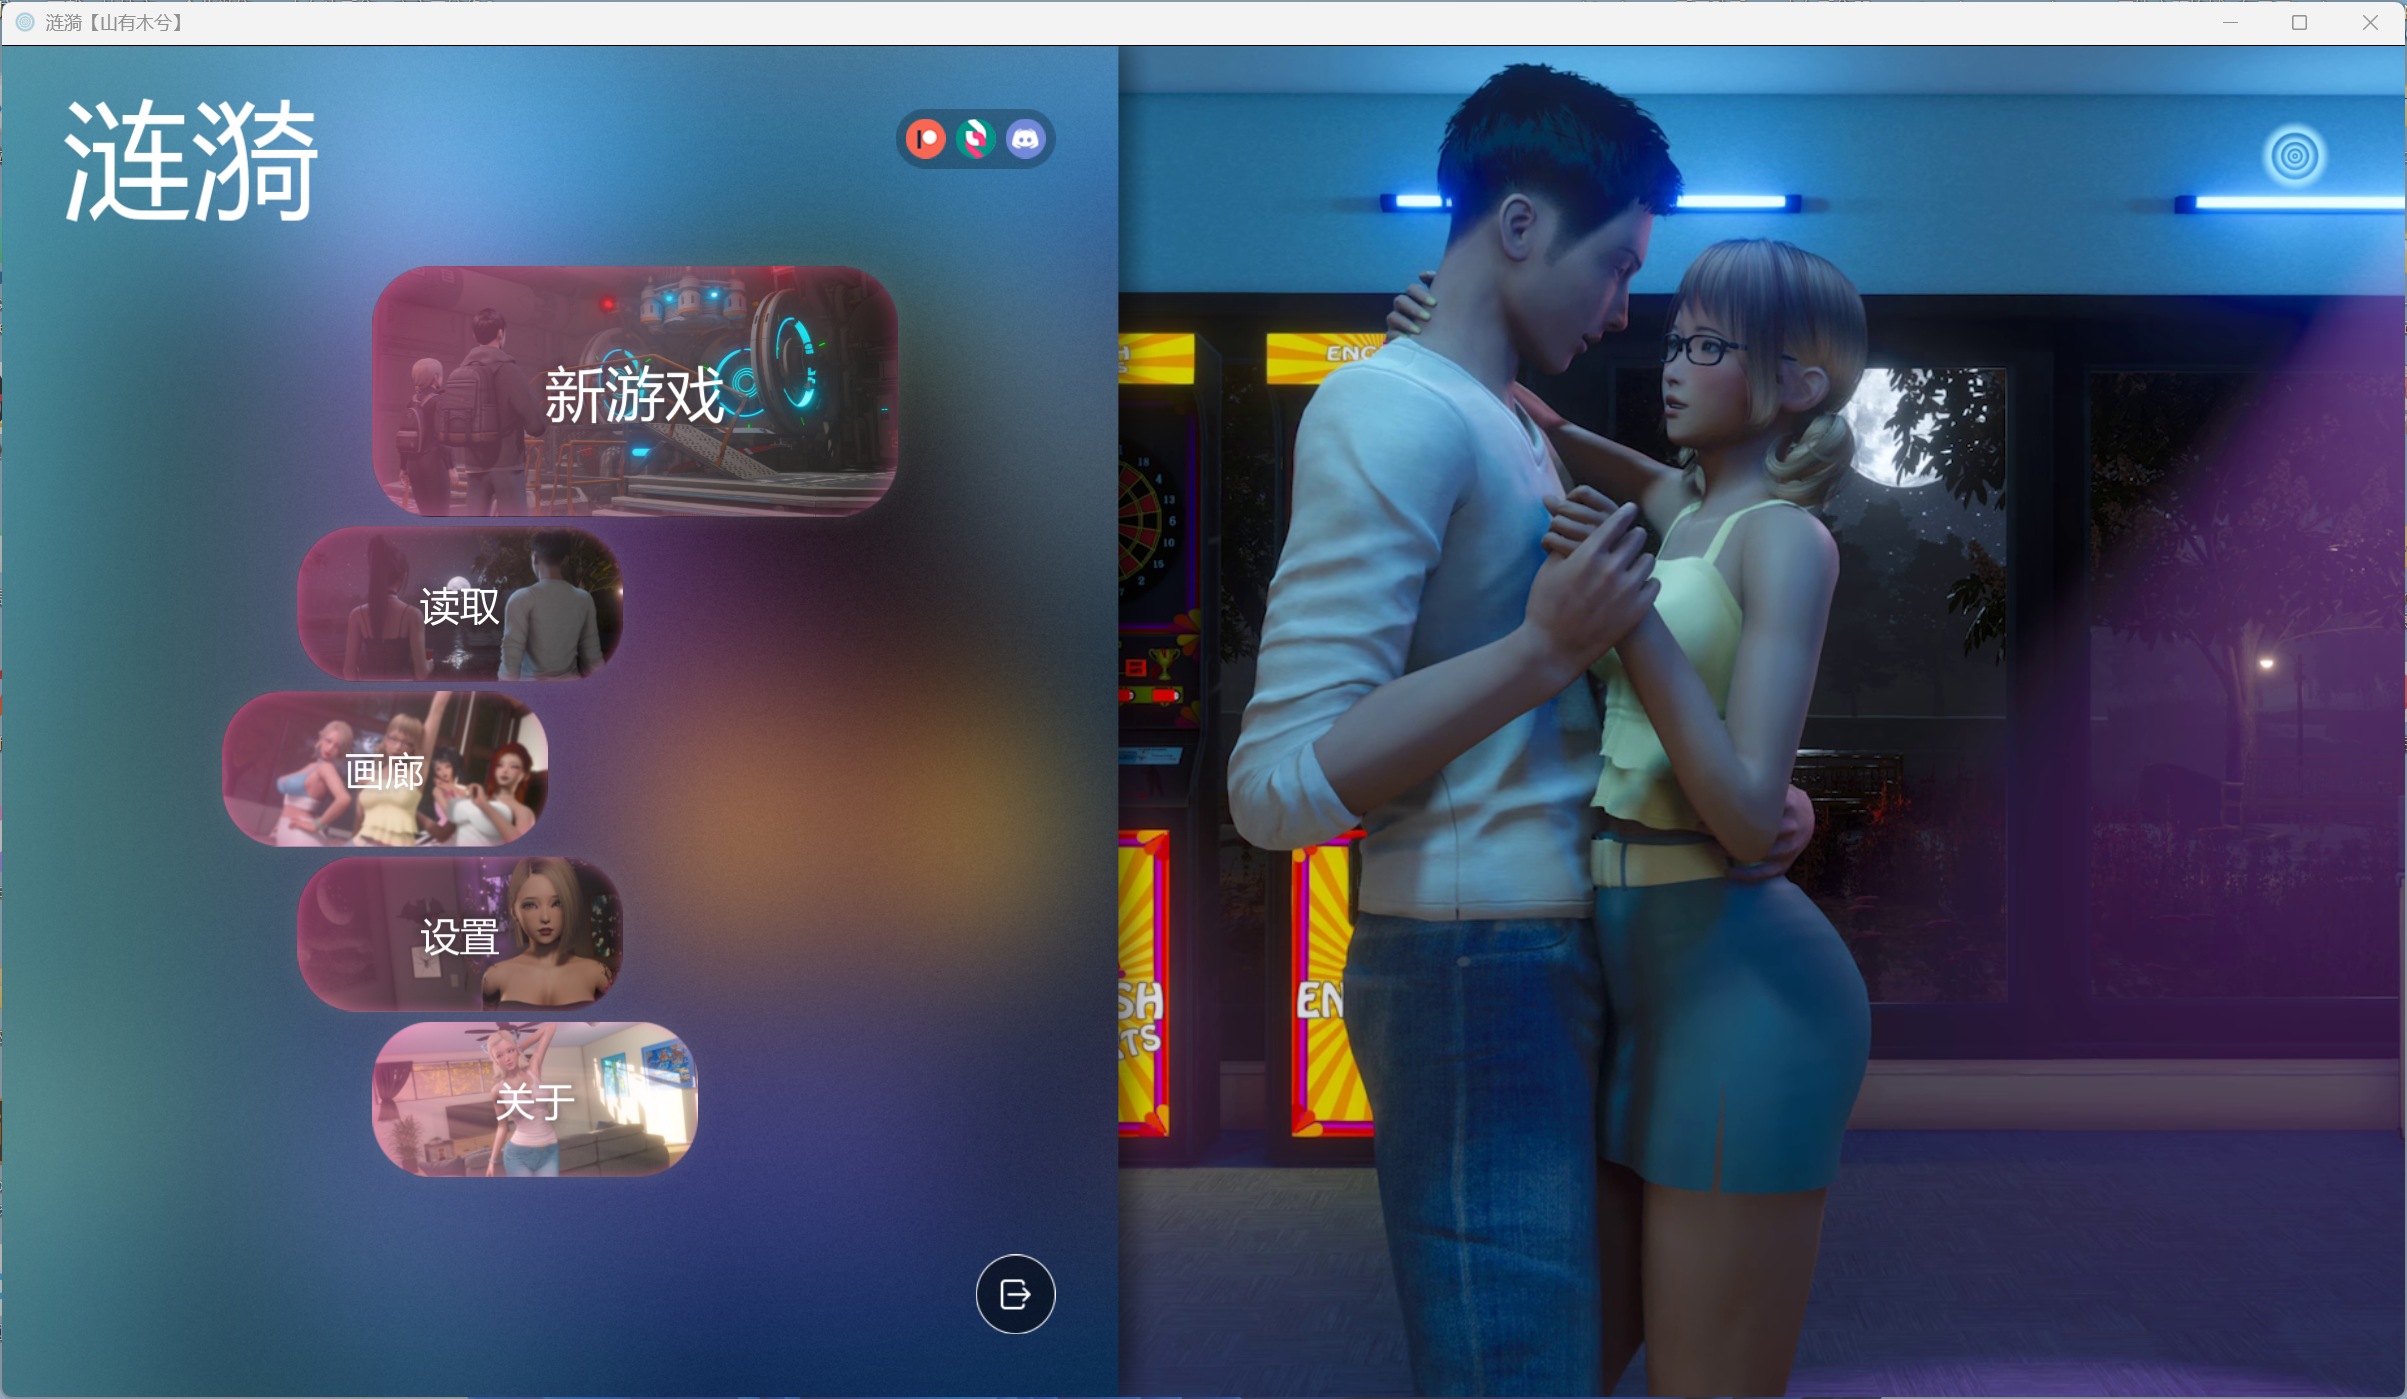Click the app icon in title bar
The width and height of the screenshot is (2407, 1399).
tap(25, 22)
